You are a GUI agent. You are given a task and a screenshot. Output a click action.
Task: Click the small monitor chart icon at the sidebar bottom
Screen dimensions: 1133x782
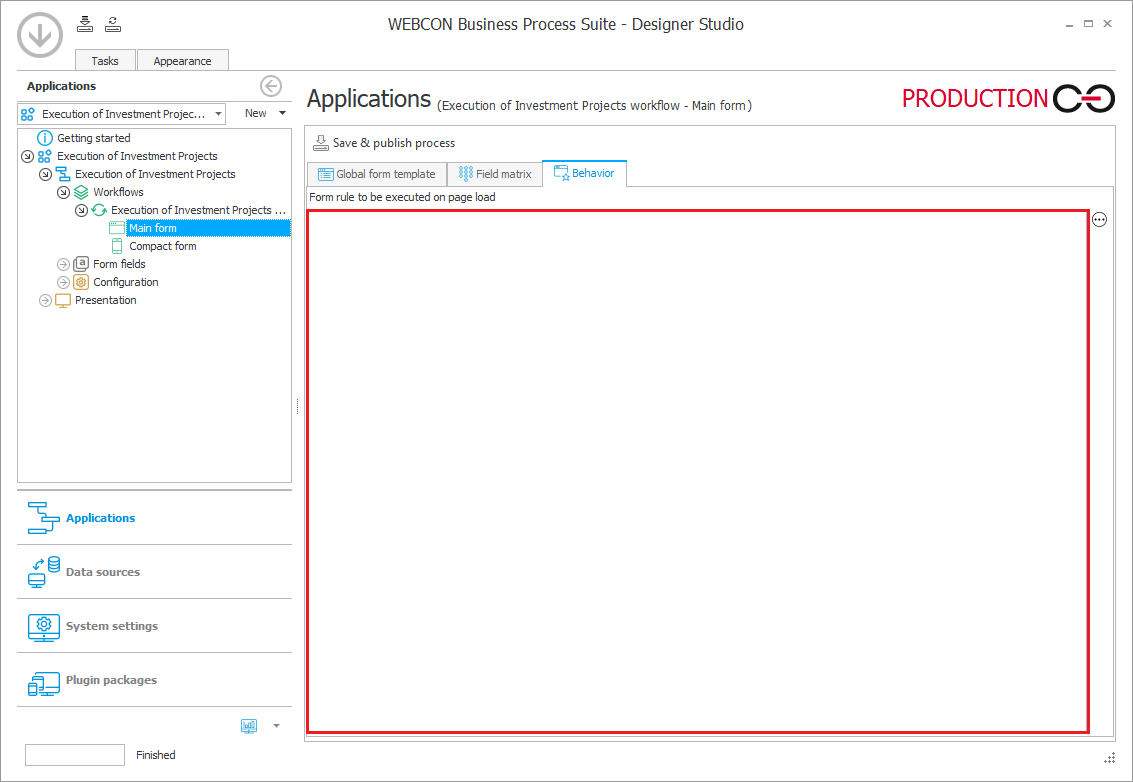[x=249, y=726]
